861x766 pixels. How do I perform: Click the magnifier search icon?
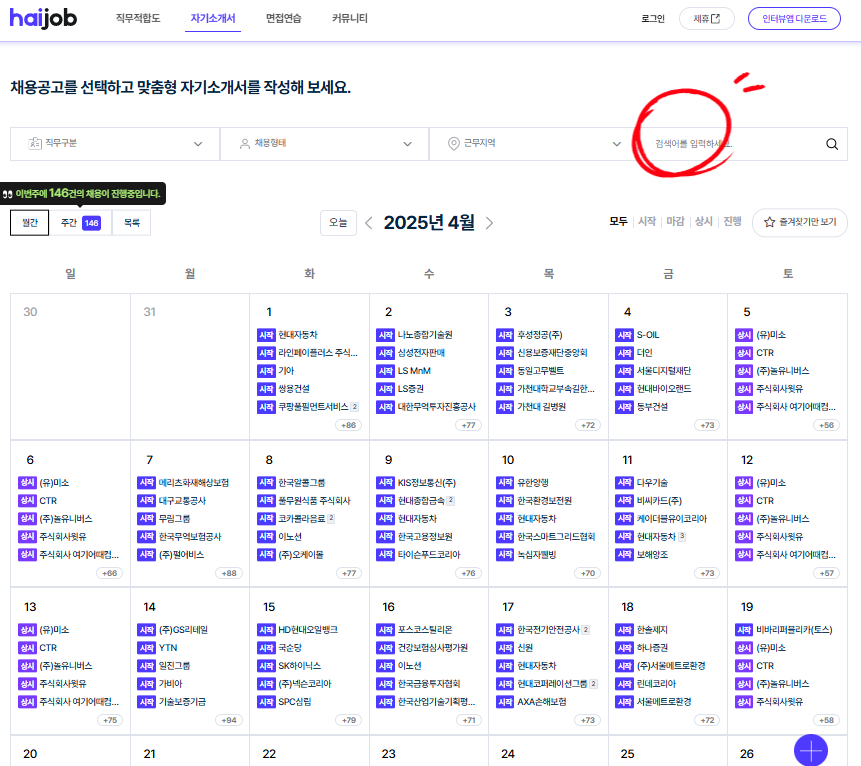[832, 144]
